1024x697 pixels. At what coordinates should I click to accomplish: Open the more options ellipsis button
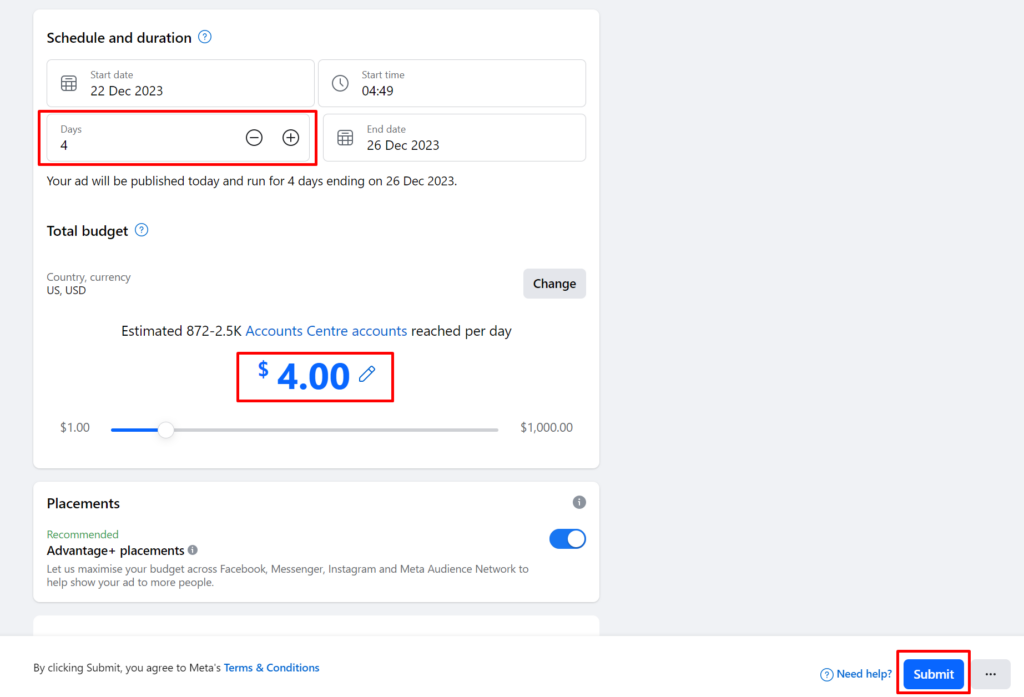click(x=991, y=673)
